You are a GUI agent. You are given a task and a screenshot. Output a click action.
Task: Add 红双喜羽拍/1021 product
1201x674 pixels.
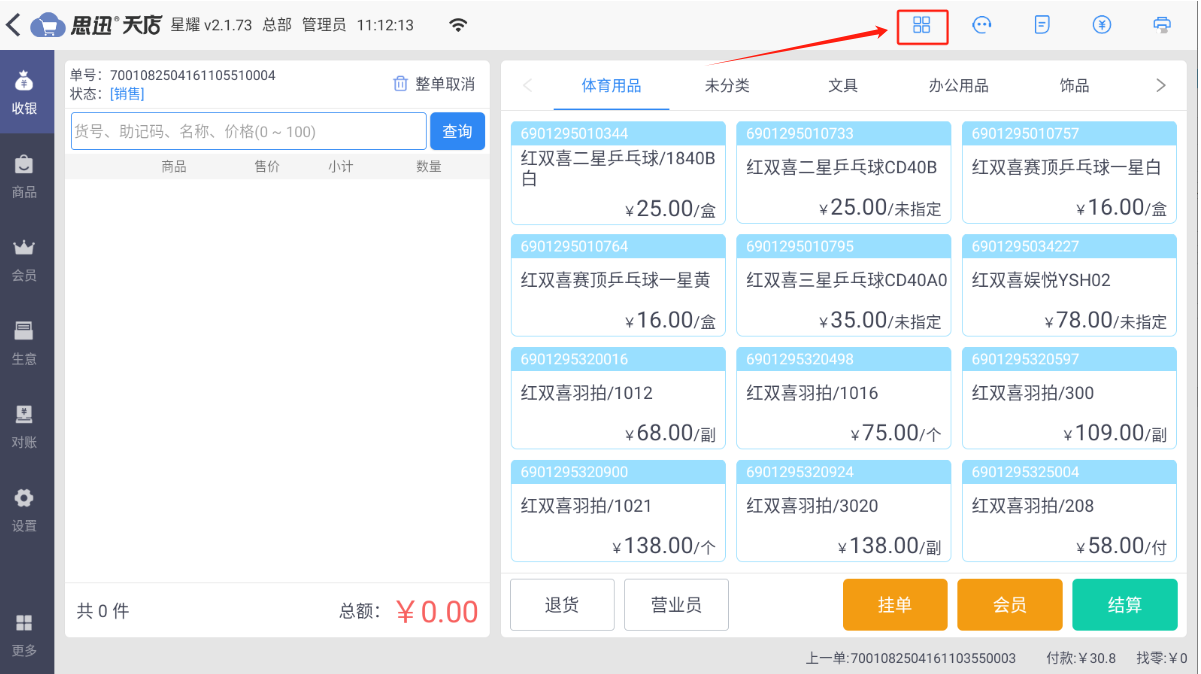(x=618, y=511)
